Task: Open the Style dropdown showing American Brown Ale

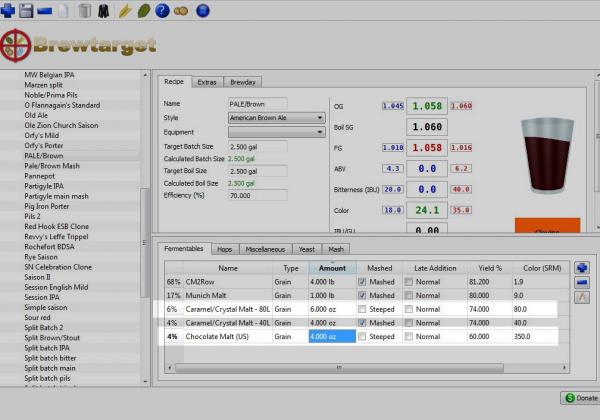Action: point(276,117)
